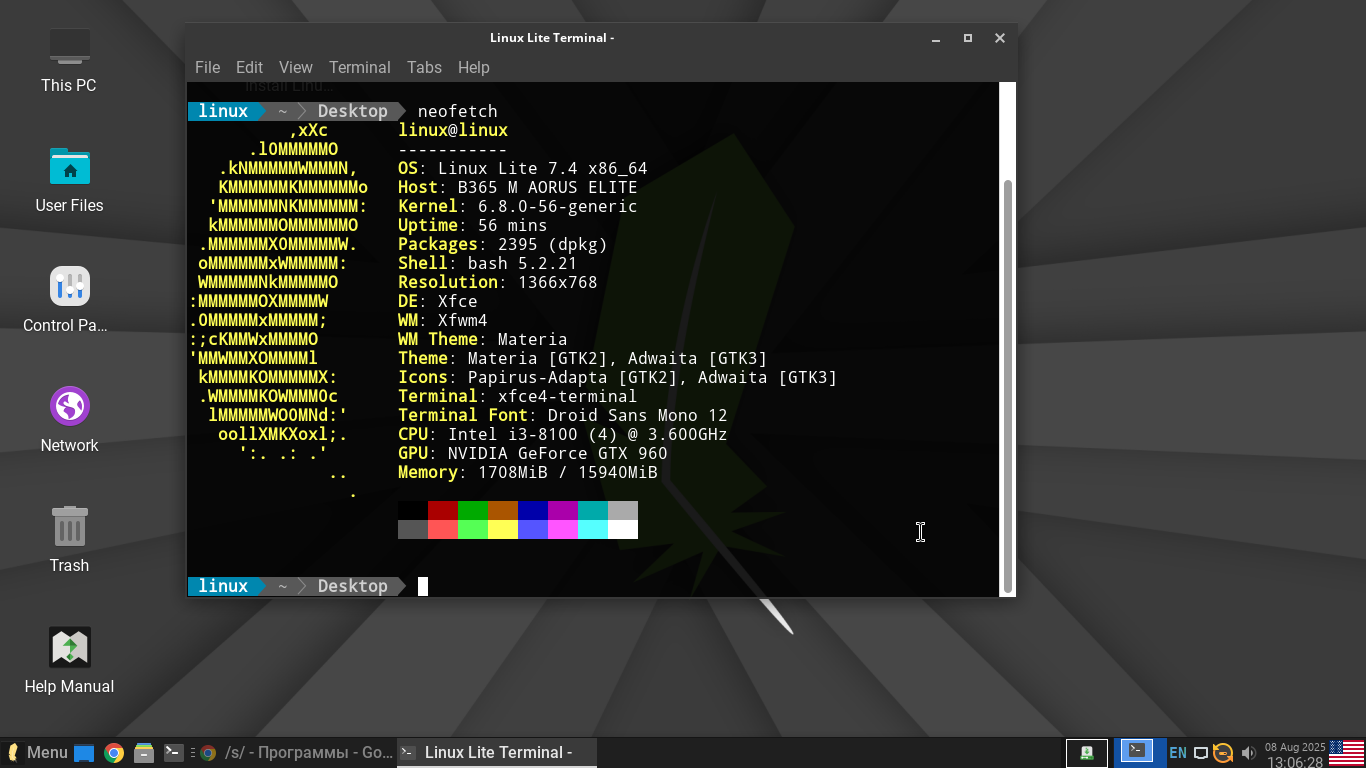The height and width of the screenshot is (768, 1366).
Task: Open the Linux Lite Menu button
Action: point(37,753)
